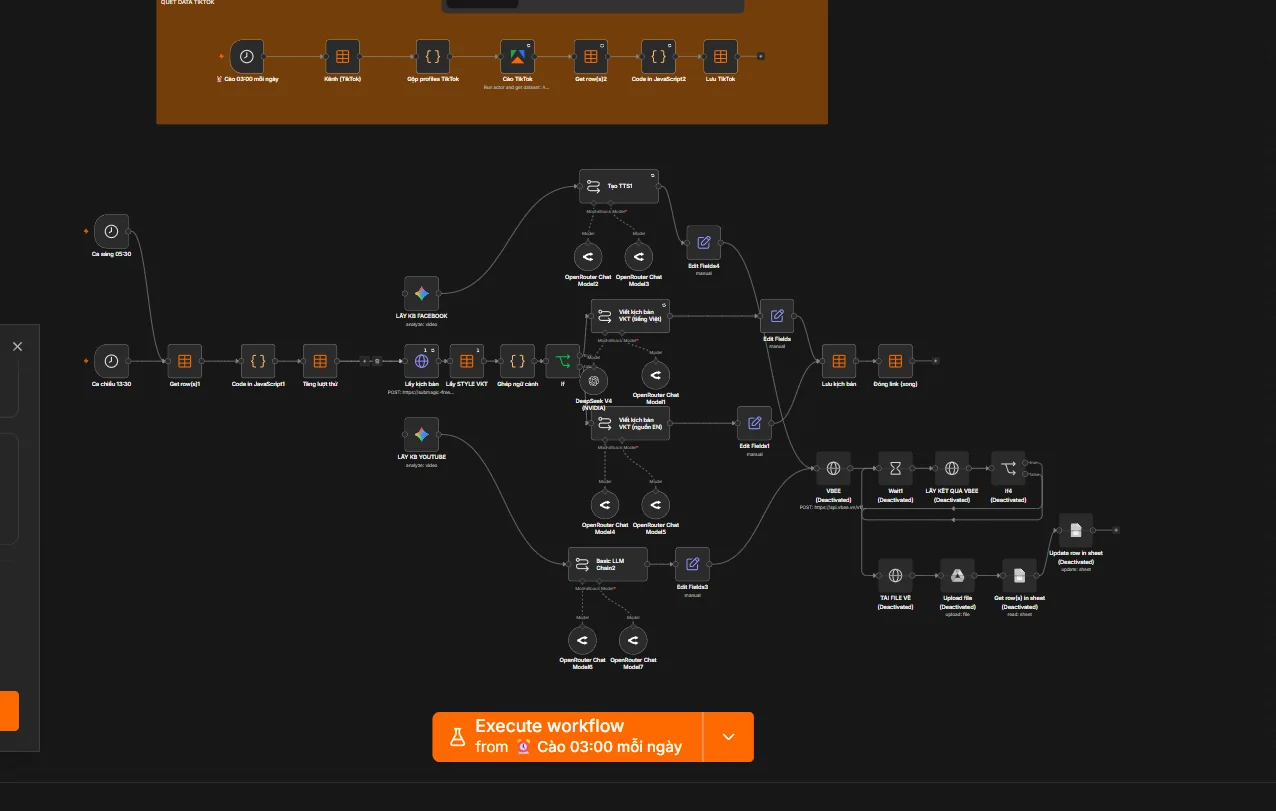1276x811 pixels.
Task: Click the 'Lưu kịch bản' sheet node
Action: coord(838,361)
